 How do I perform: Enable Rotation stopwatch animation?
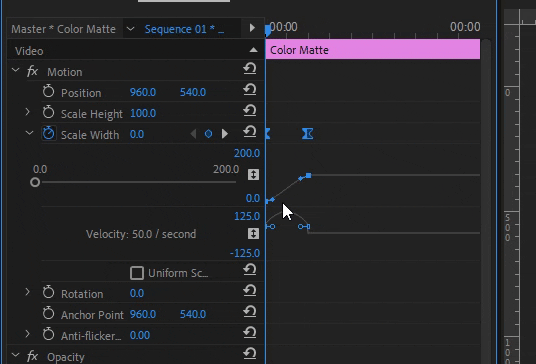point(49,292)
